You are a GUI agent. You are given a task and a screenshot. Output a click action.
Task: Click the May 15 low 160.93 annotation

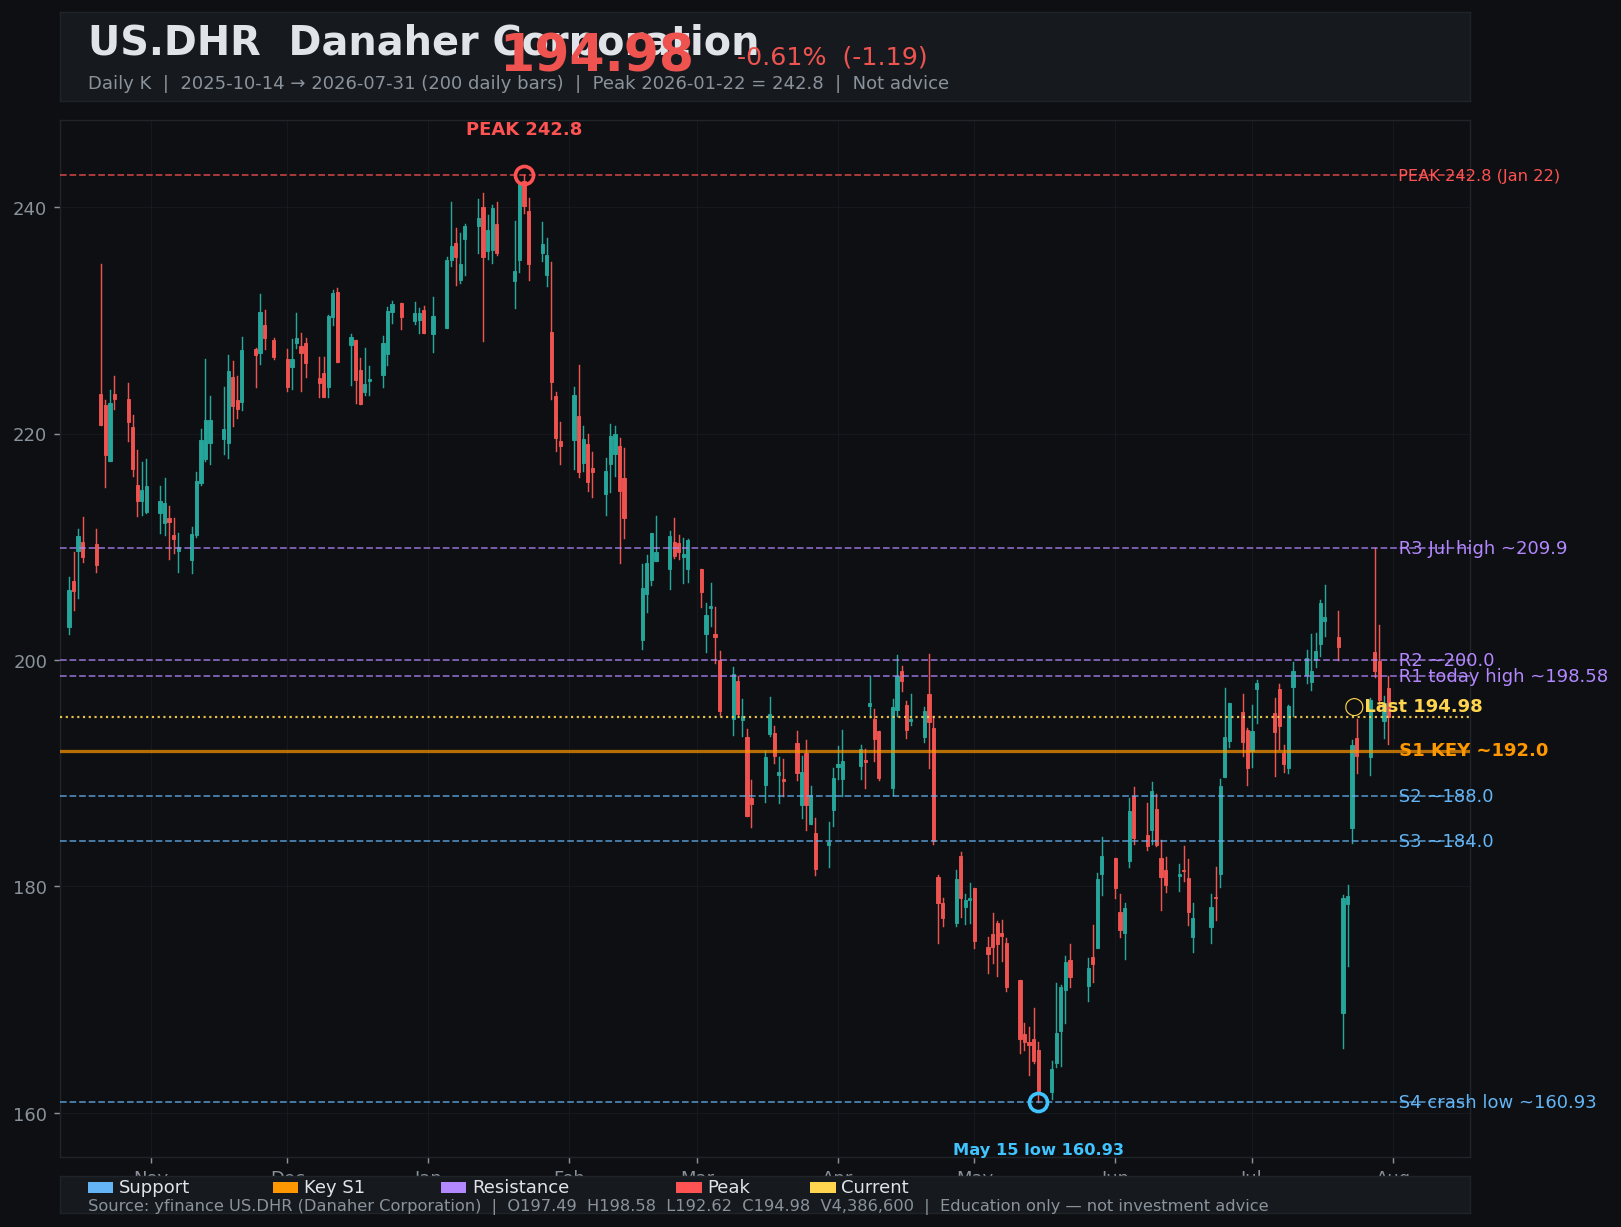point(1038,1150)
